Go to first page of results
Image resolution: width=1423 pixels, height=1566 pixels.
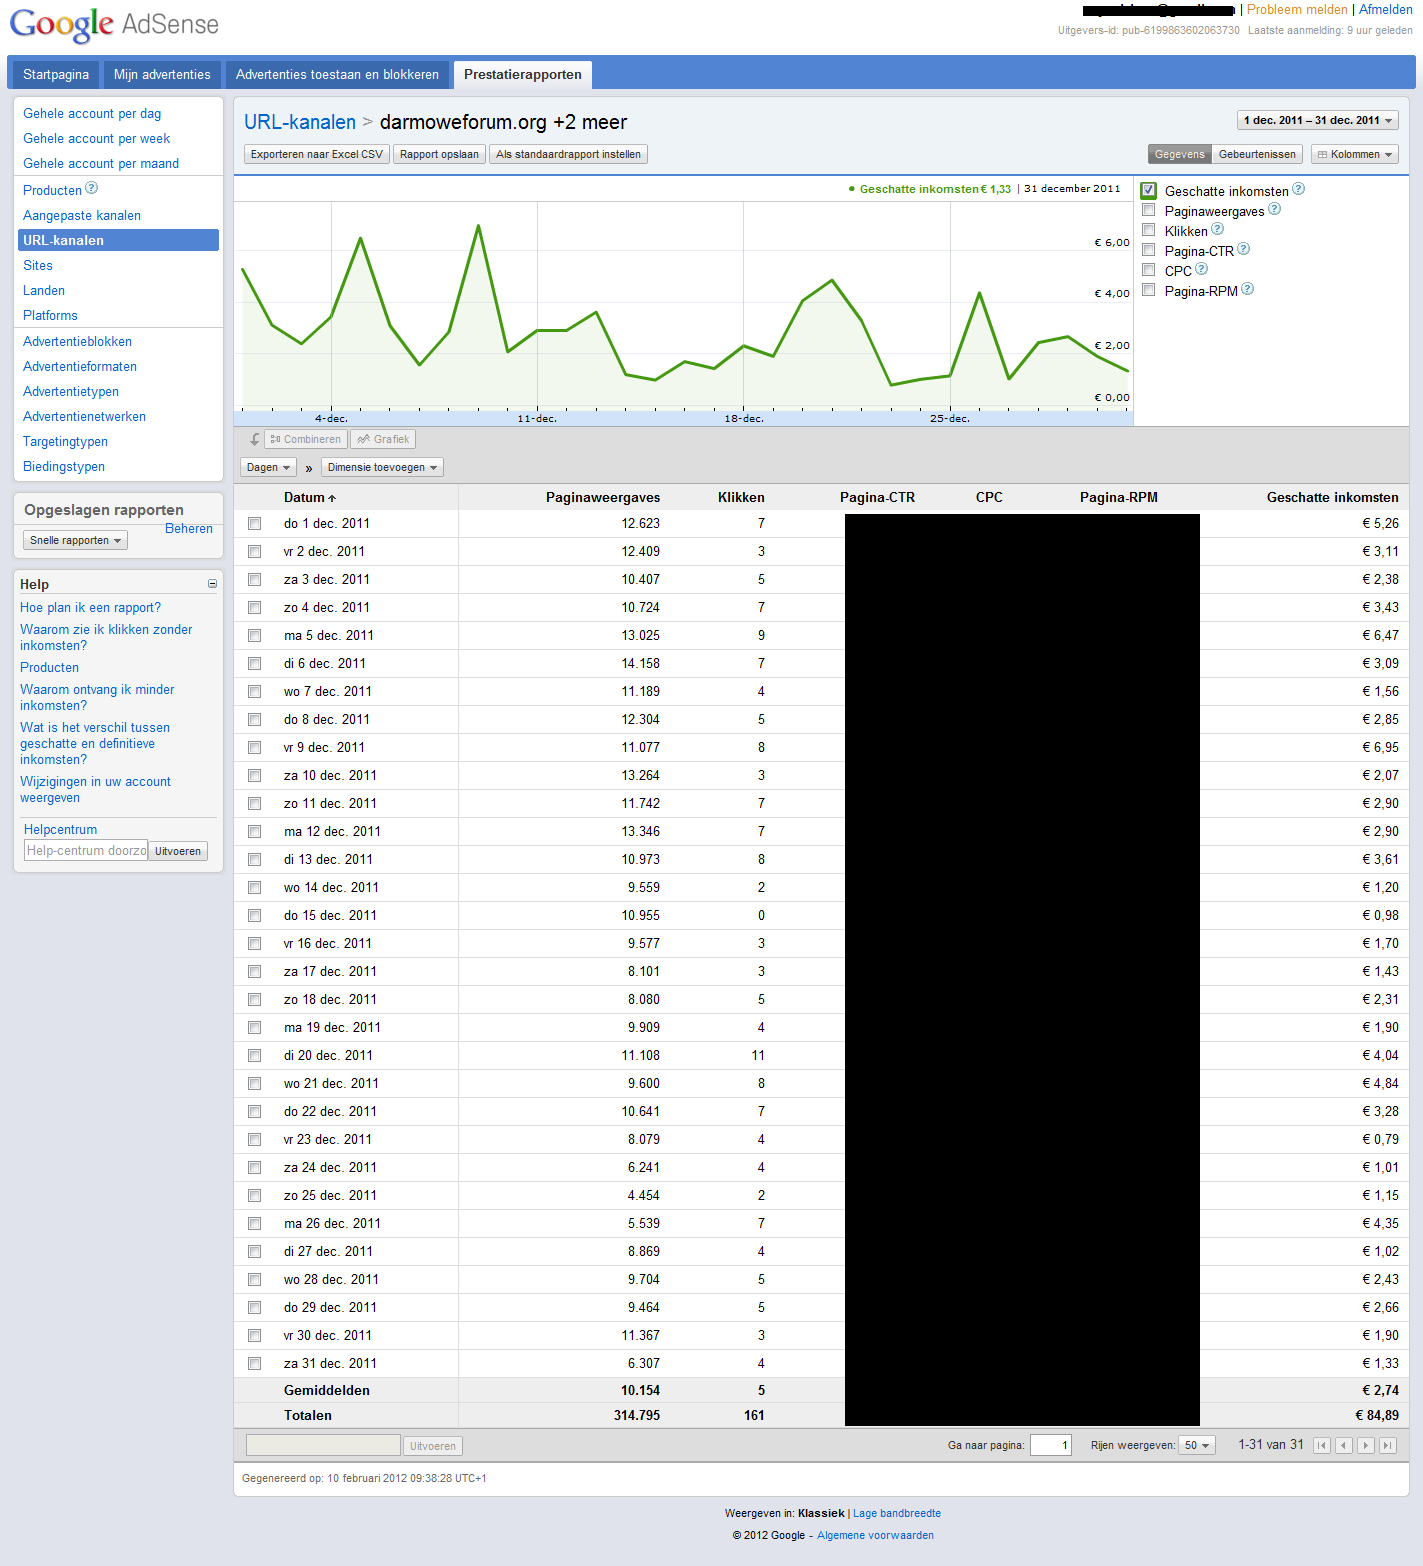1322,1445
